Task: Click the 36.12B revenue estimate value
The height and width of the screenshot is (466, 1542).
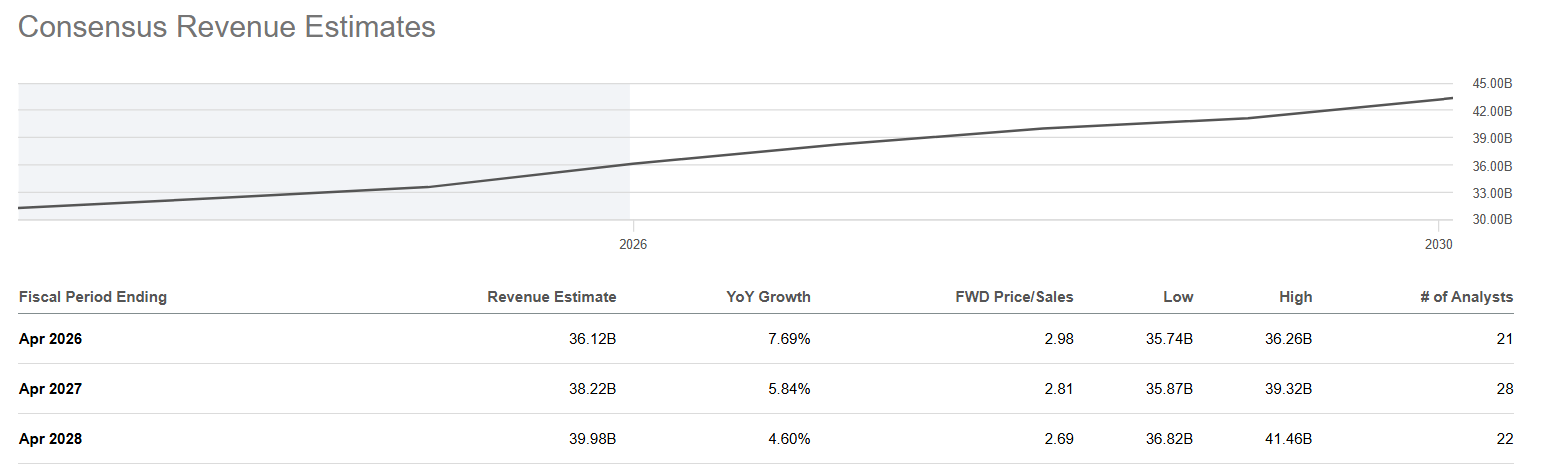Action: (592, 339)
